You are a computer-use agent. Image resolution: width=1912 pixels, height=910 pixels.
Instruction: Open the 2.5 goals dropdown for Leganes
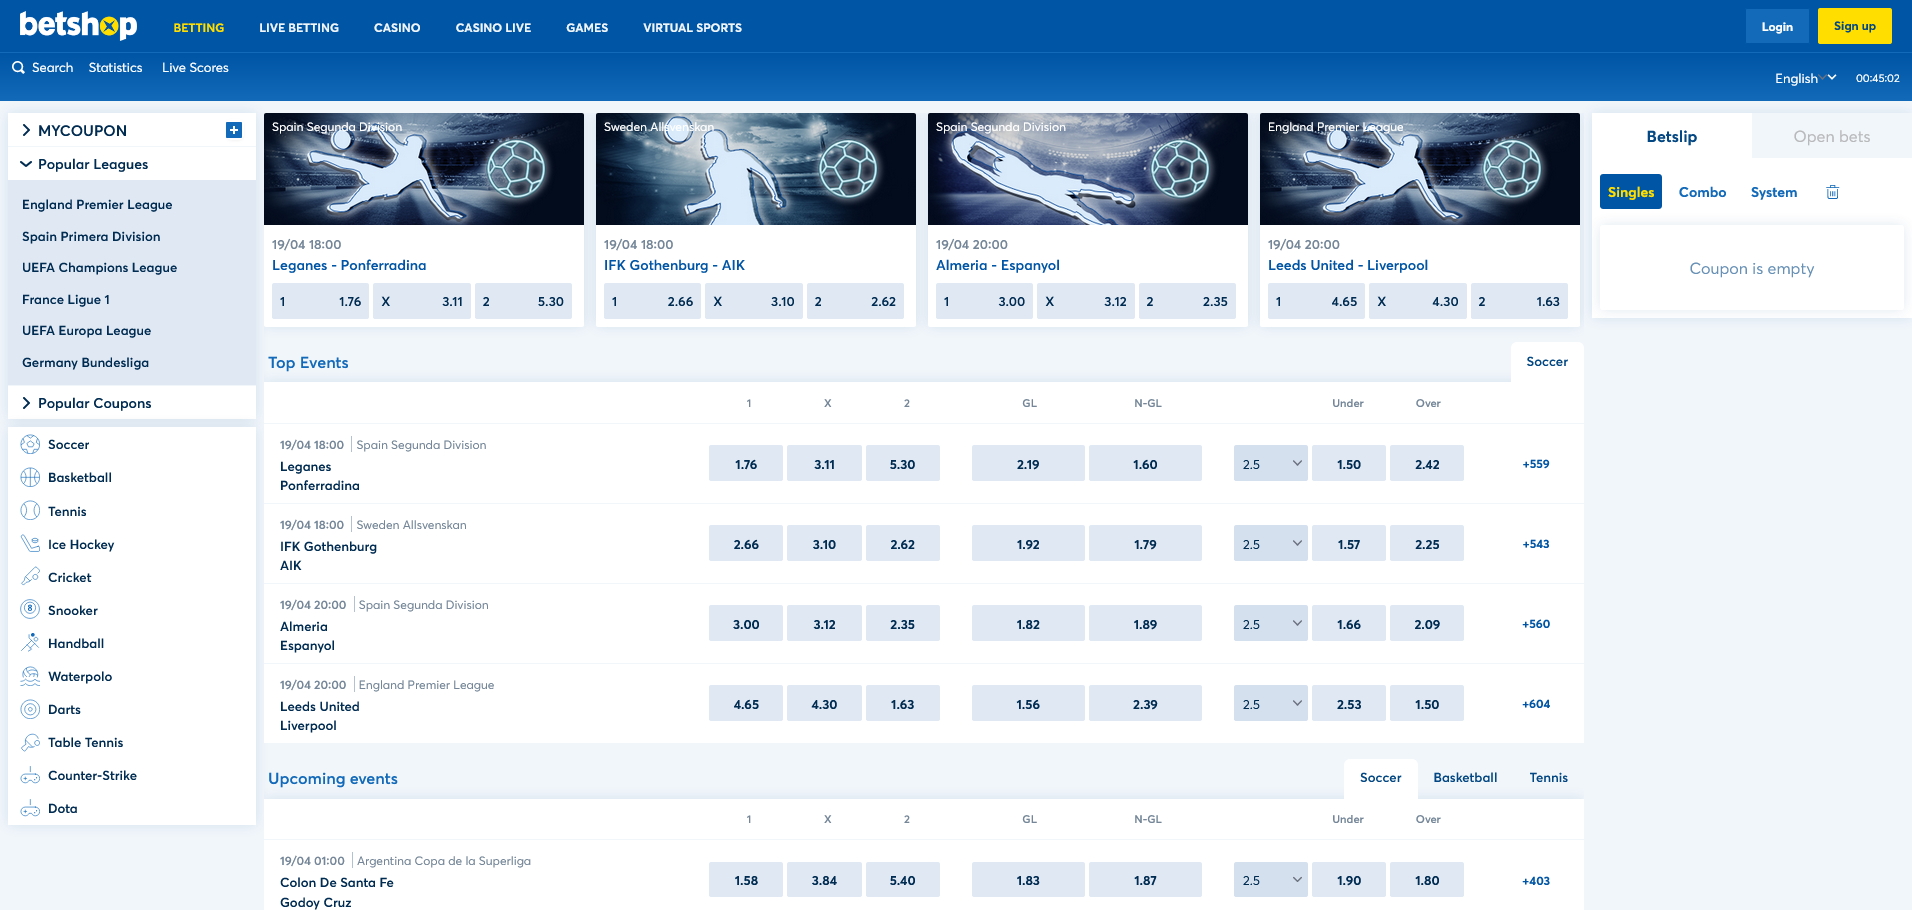point(1271,464)
